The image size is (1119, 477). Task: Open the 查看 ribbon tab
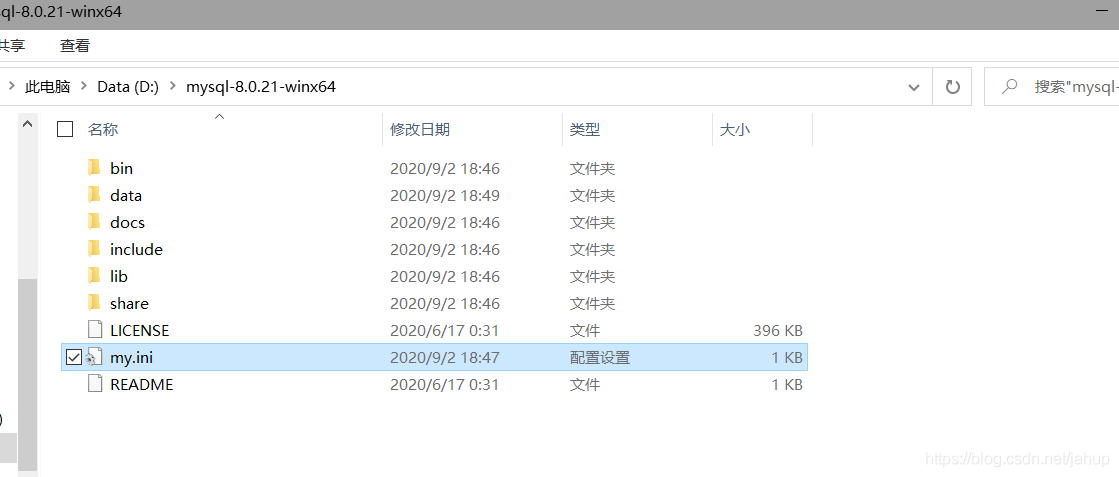tap(75, 45)
